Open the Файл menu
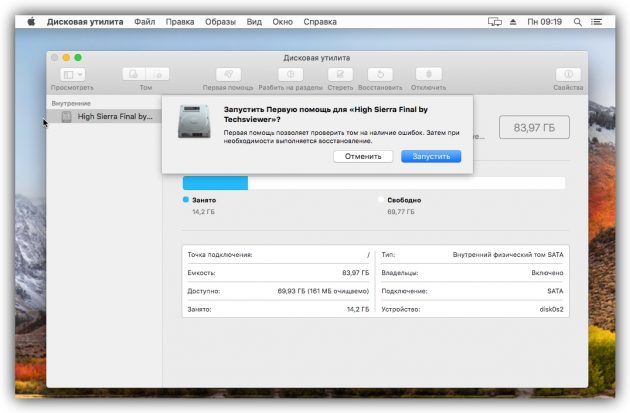The height and width of the screenshot is (413, 630). click(145, 21)
